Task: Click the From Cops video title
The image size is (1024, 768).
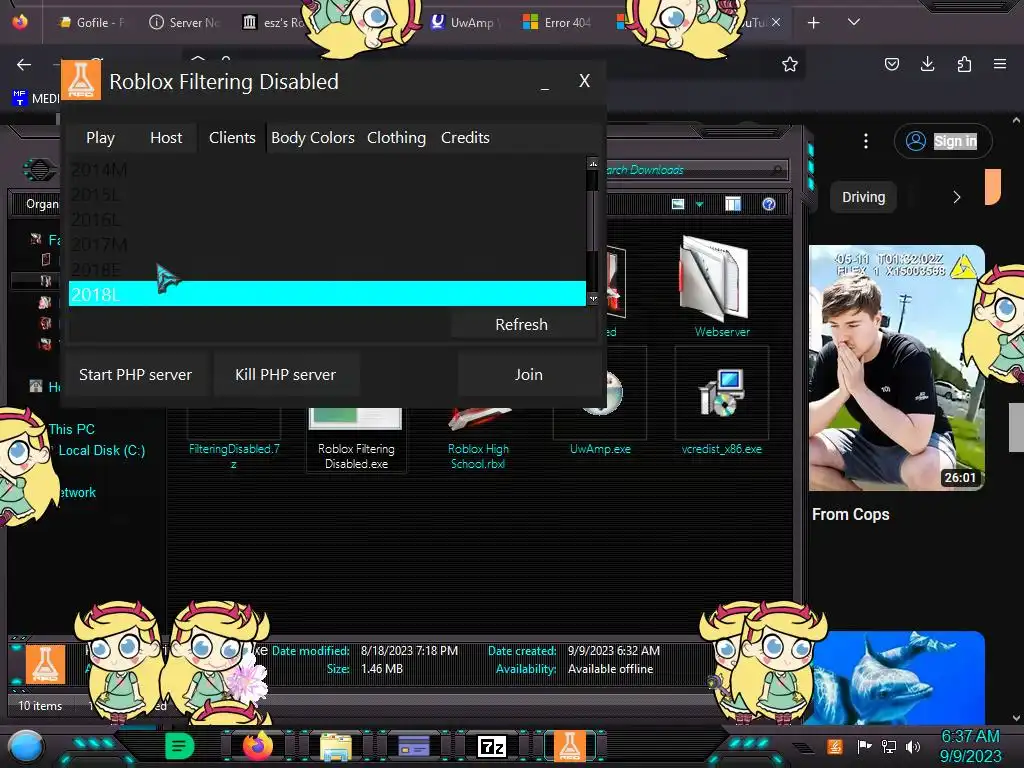Action: 850,515
